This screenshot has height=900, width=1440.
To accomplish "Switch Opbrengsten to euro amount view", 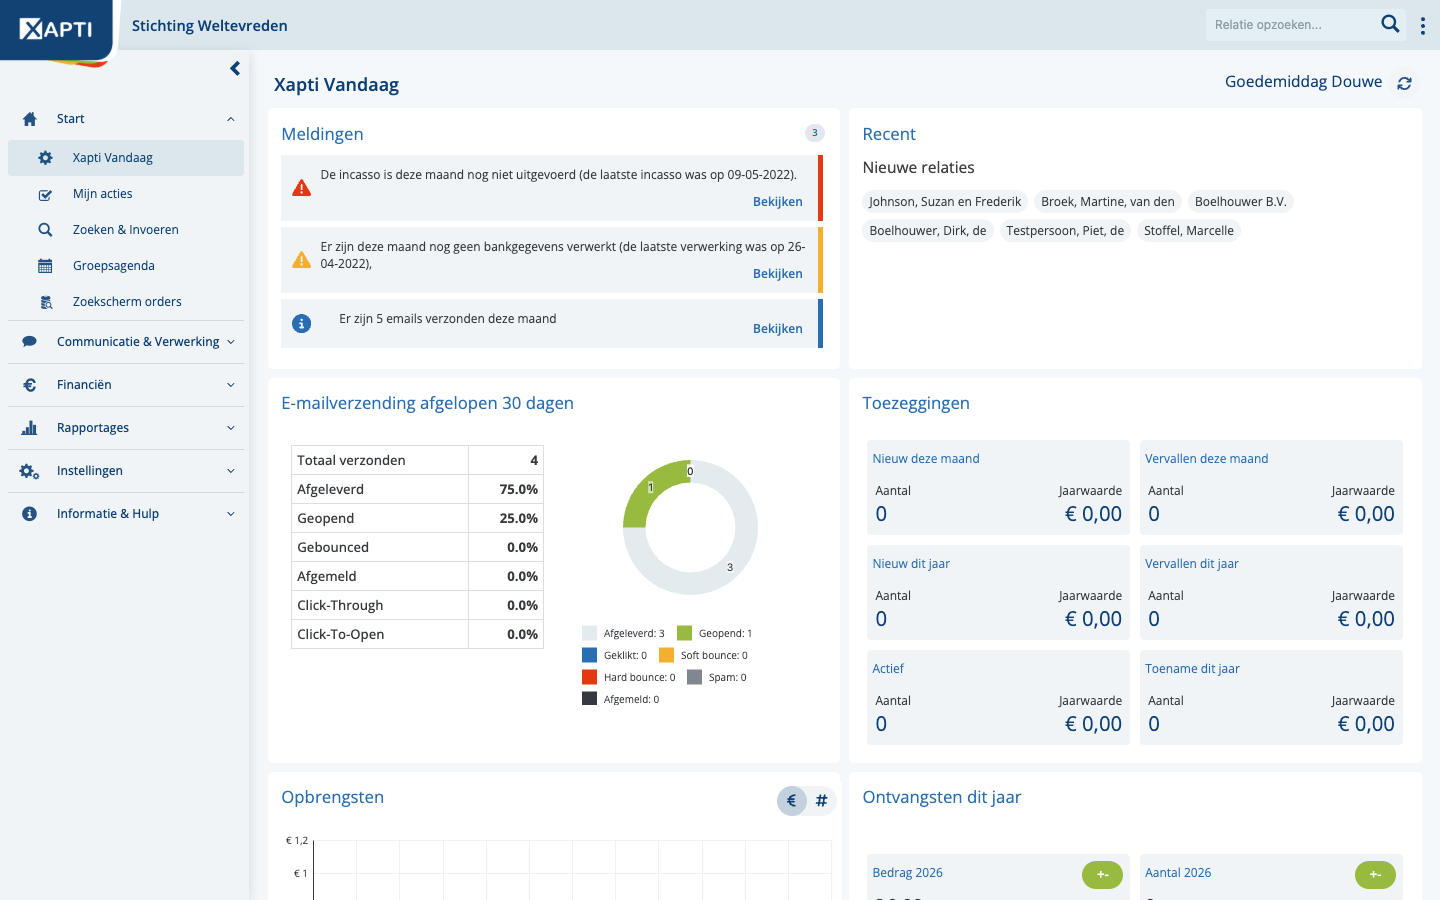I will pyautogui.click(x=792, y=801).
